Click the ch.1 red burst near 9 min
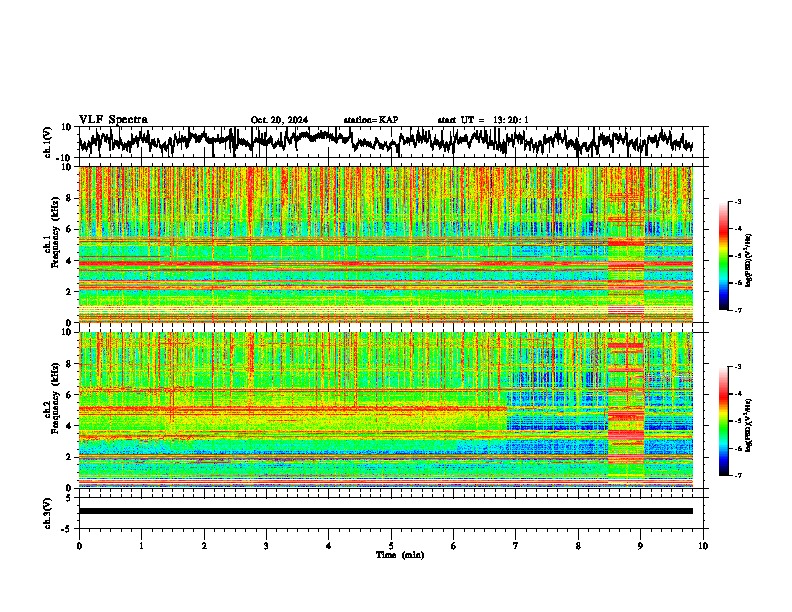This screenshot has width=792, height=612. coord(626,244)
